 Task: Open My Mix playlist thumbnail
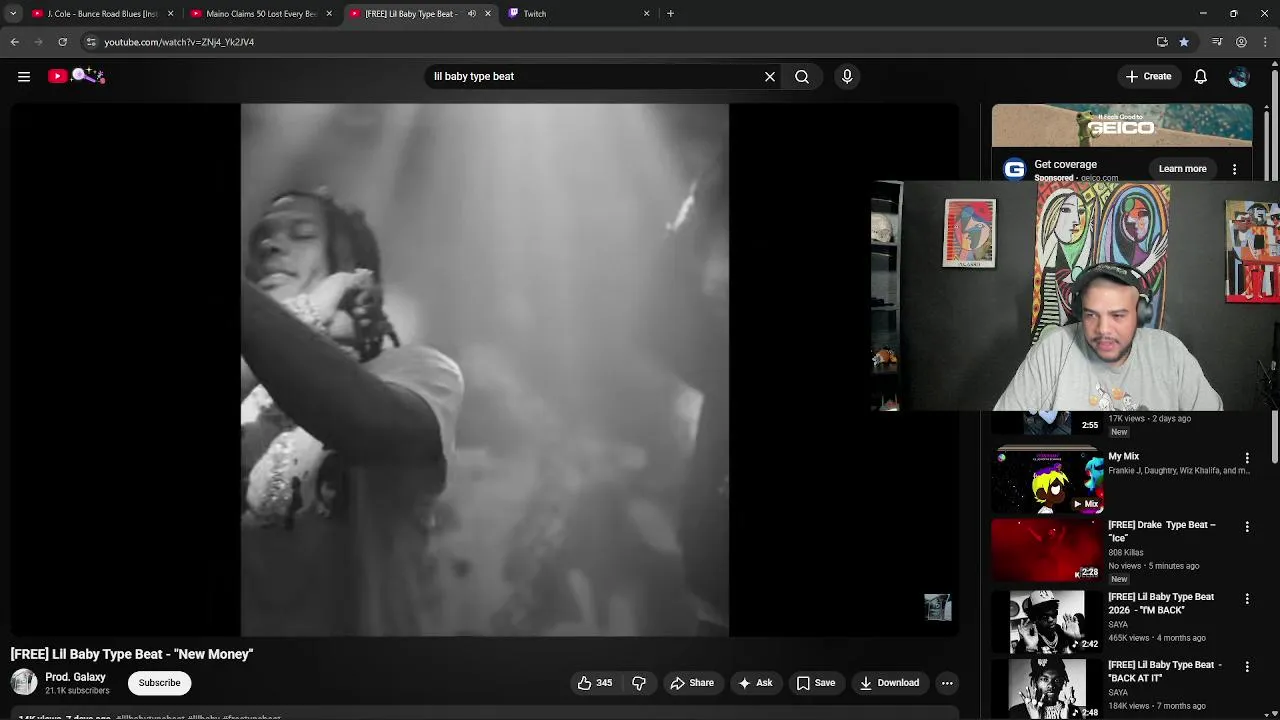tap(1047, 481)
